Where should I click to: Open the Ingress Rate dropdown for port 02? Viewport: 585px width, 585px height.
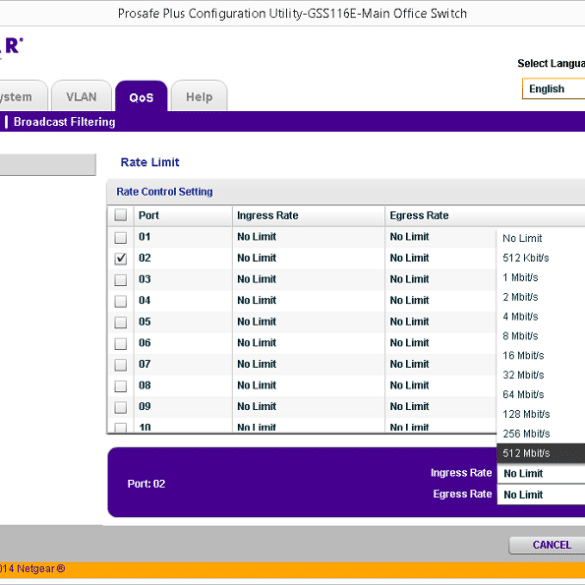(x=541, y=473)
